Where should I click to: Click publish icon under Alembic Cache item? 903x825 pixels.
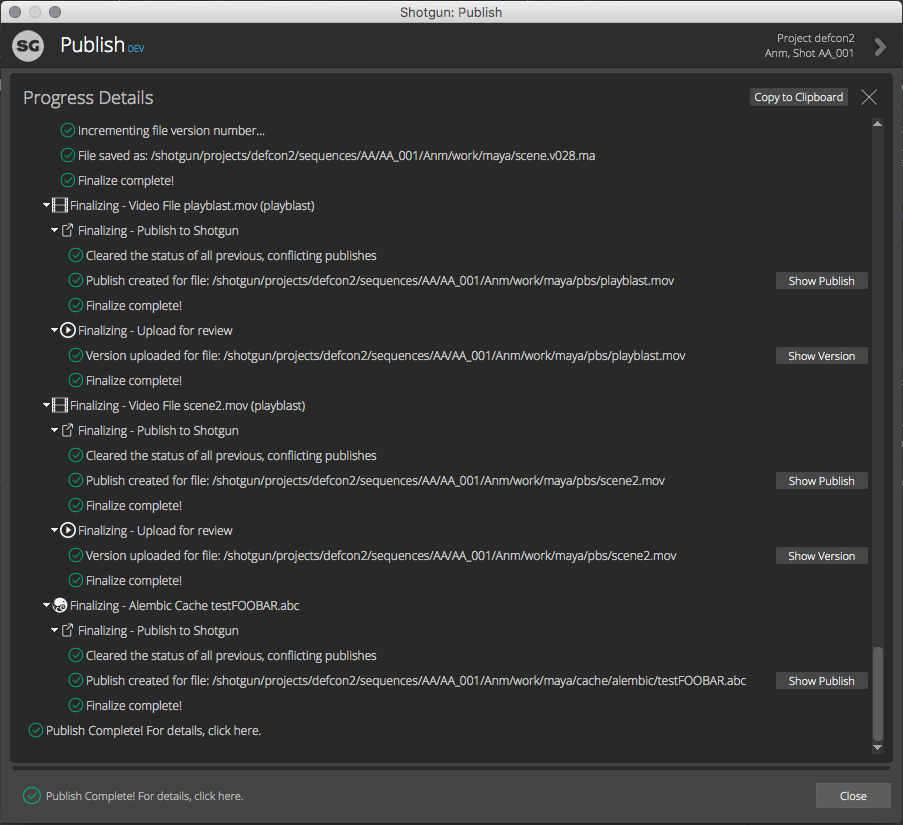67,630
